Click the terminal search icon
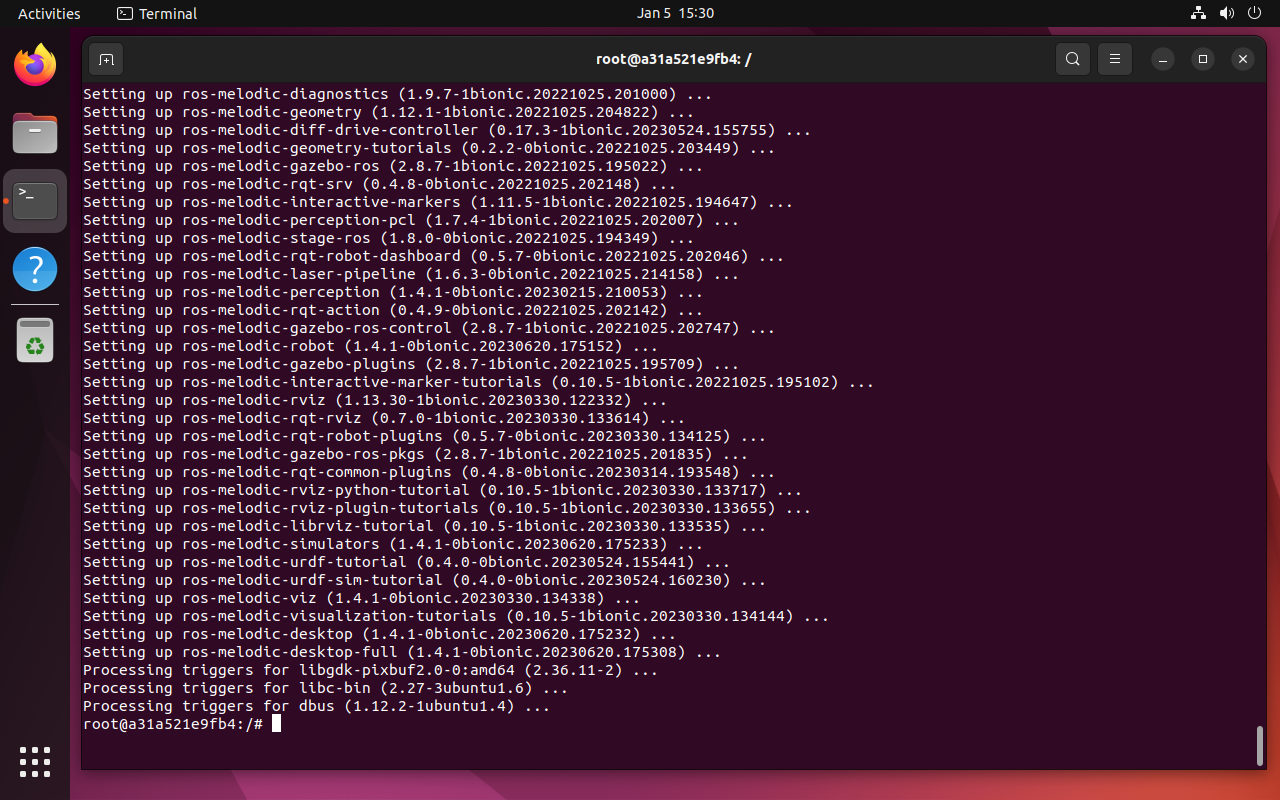The image size is (1280, 800). [x=1073, y=59]
